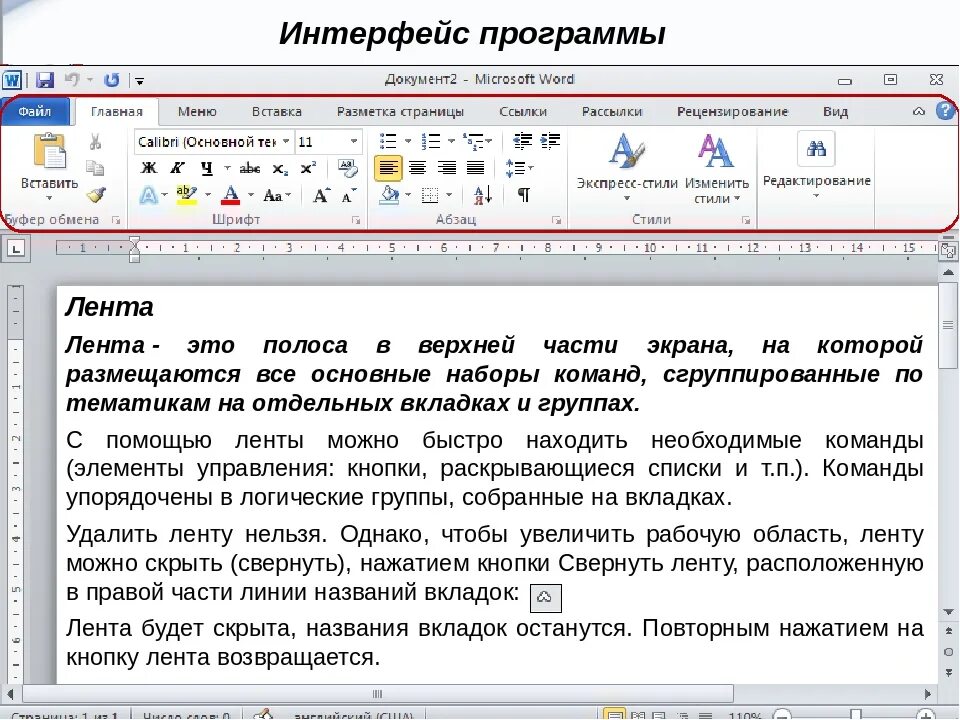Switch to the Меню tab
Screen dimensions: 960x720
[197, 111]
